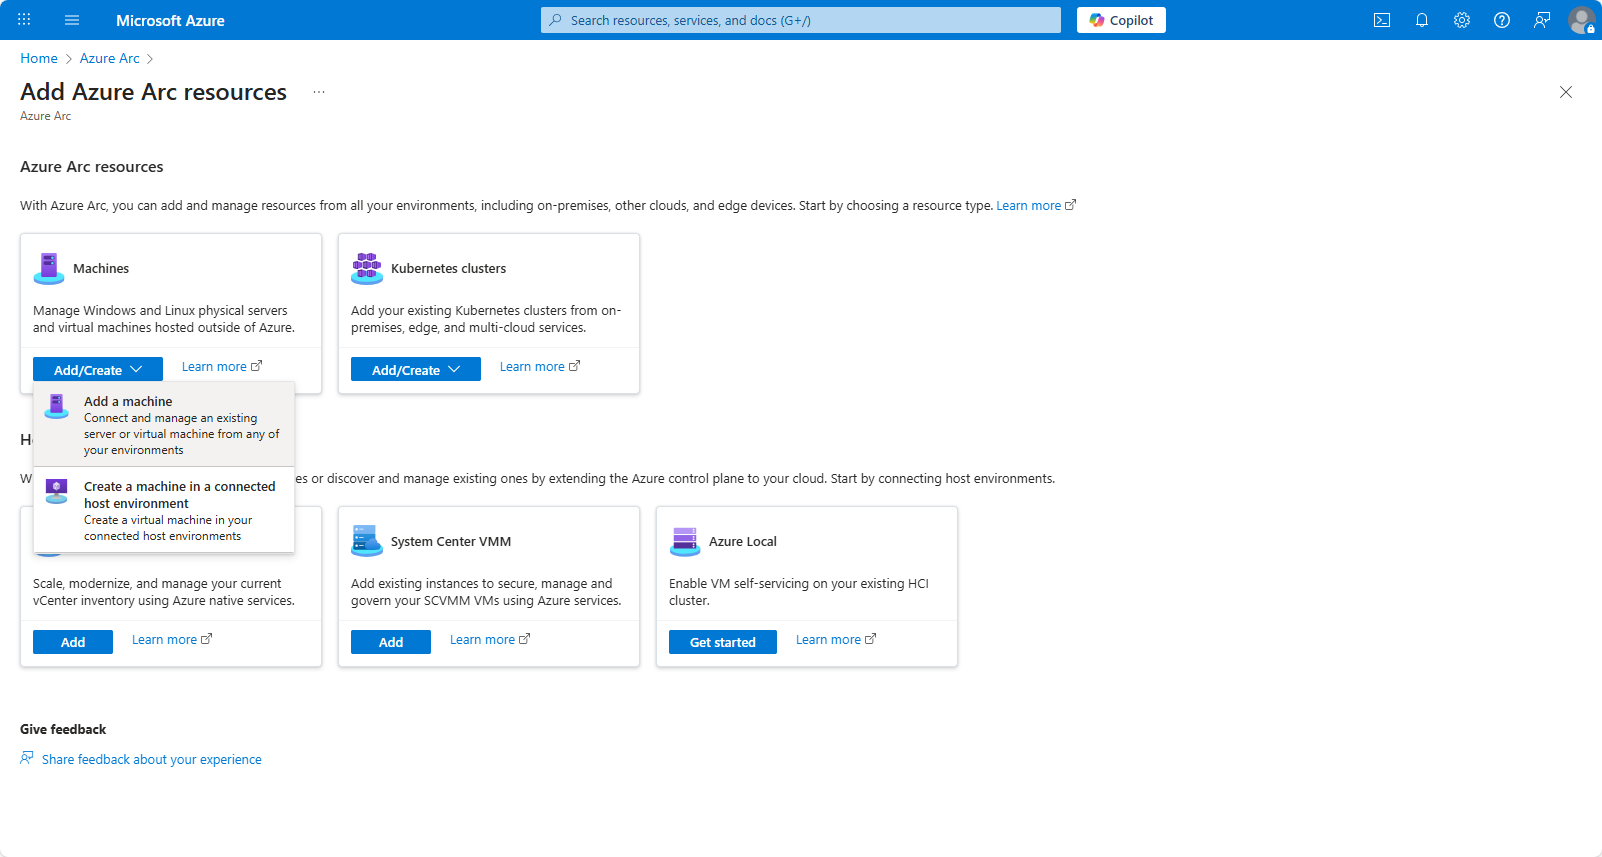This screenshot has width=1602, height=857.
Task: Open Share feedback about your experience link
Action: tap(151, 760)
